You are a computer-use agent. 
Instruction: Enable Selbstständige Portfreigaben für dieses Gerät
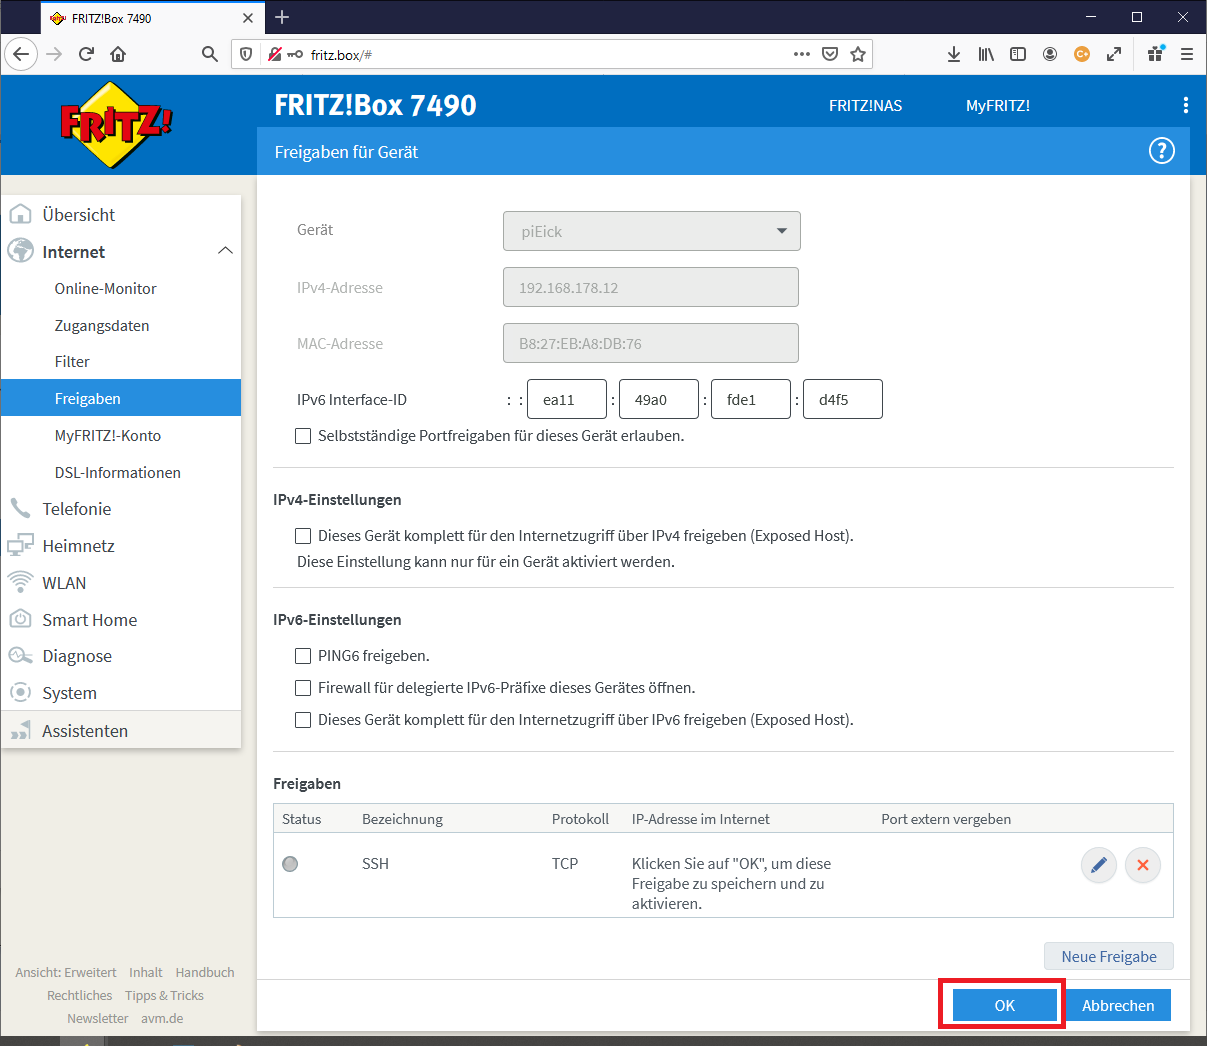(303, 436)
